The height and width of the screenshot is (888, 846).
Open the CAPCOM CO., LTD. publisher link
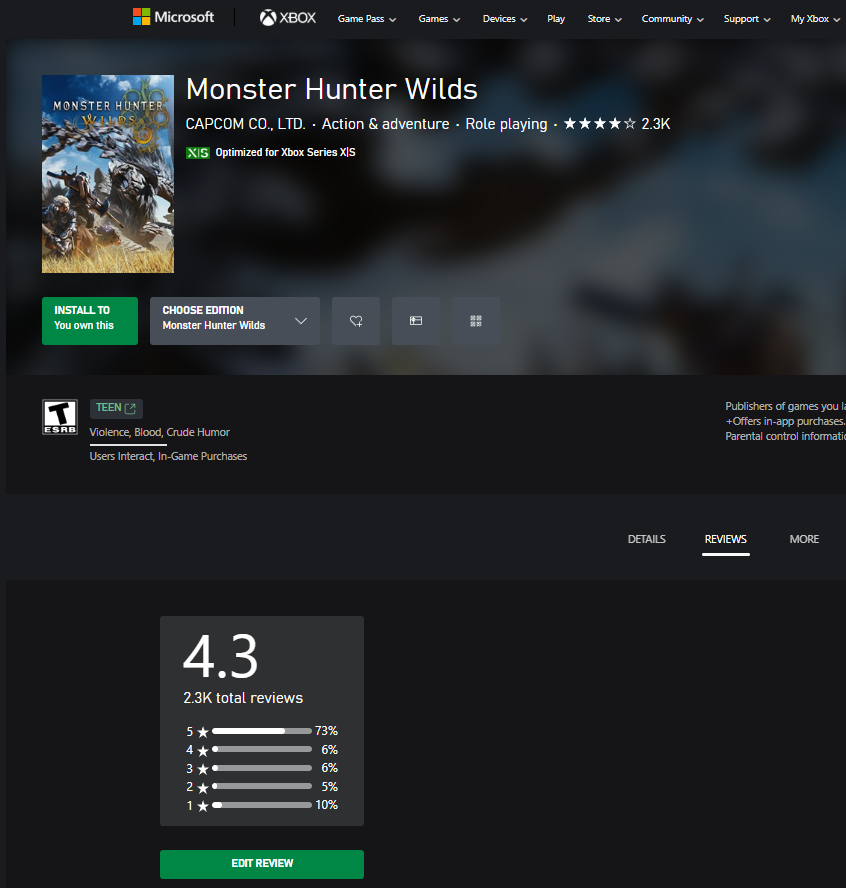click(x=245, y=123)
